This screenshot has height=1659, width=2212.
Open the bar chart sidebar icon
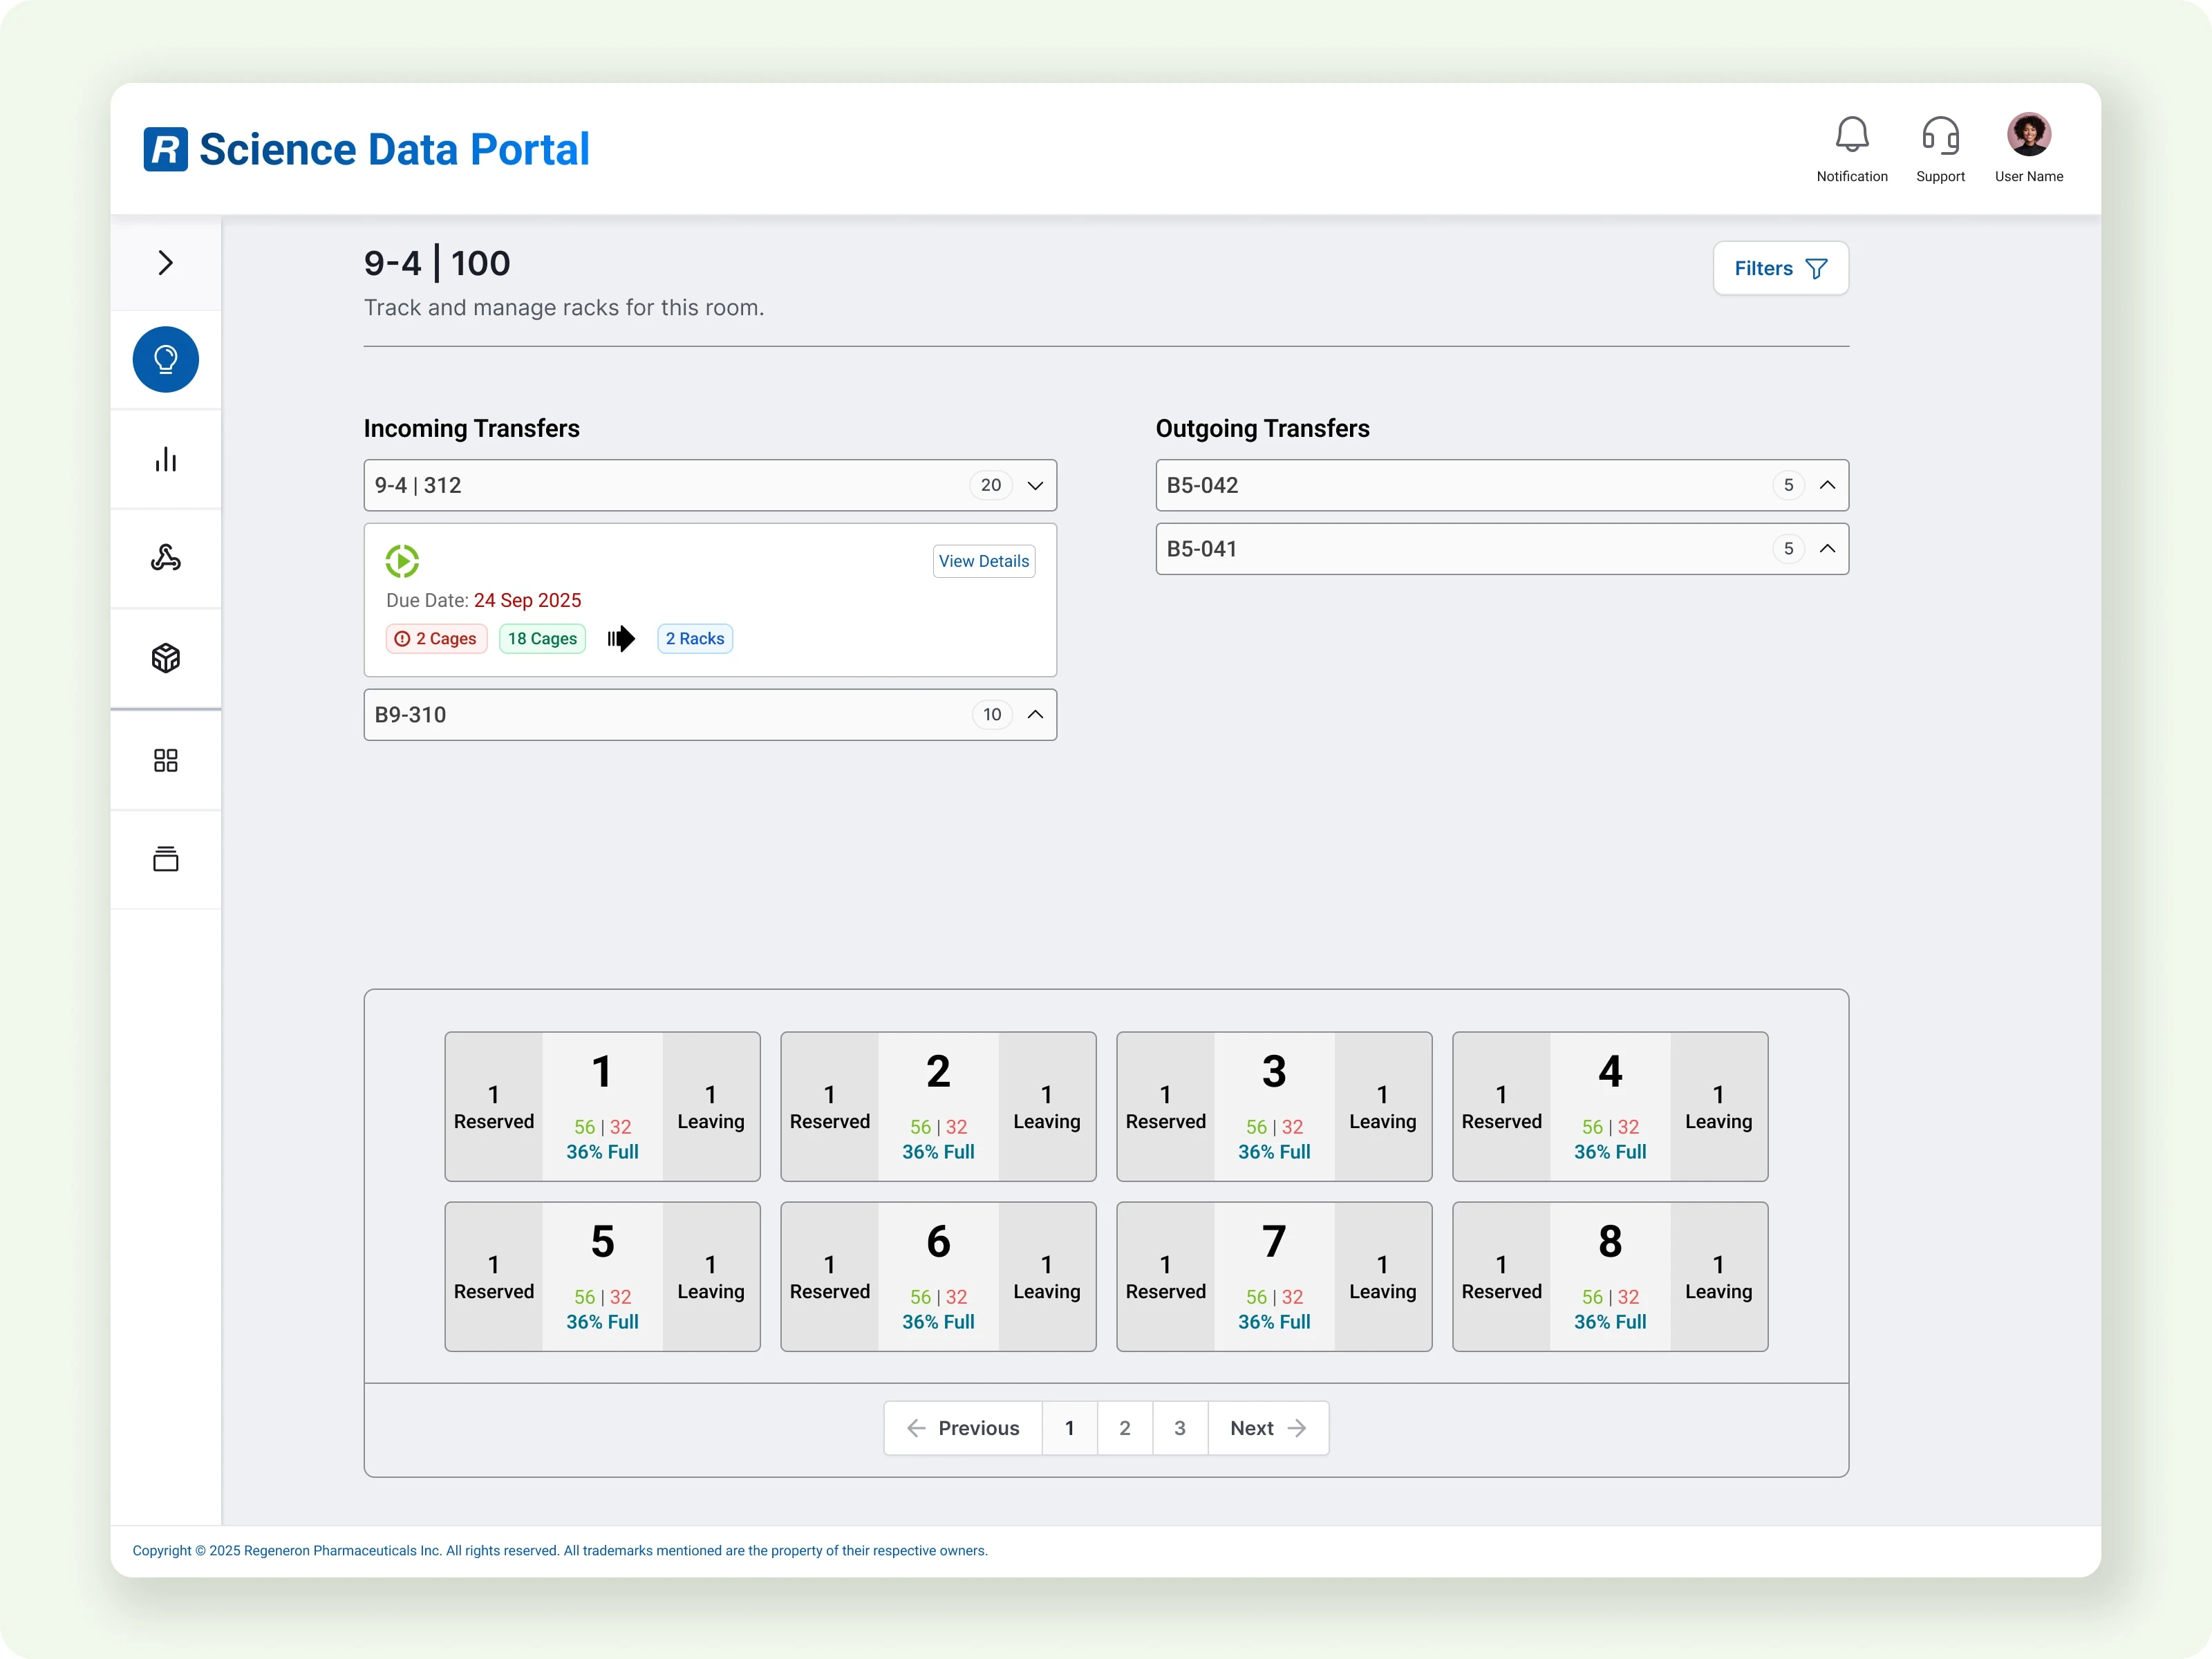[166, 459]
